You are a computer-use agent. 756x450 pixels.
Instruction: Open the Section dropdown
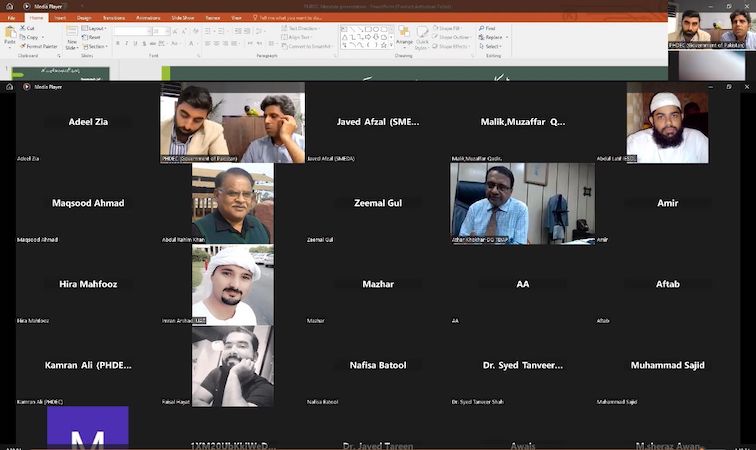(x=96, y=46)
